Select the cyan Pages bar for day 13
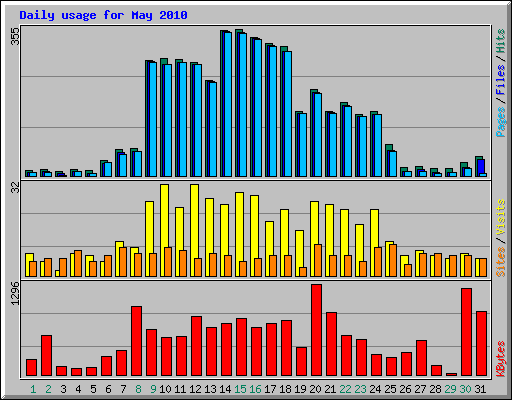 [213, 129]
